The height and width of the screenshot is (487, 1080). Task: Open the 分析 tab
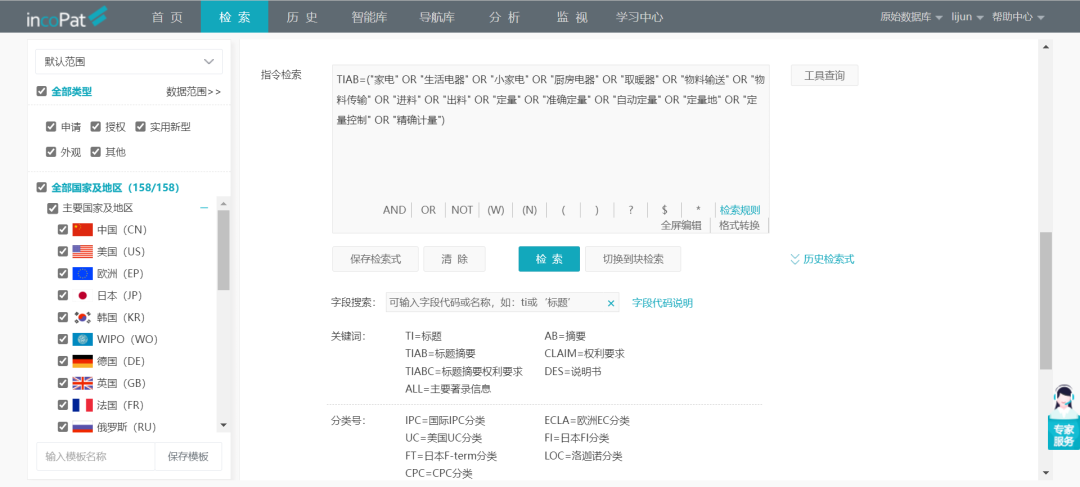tap(504, 17)
